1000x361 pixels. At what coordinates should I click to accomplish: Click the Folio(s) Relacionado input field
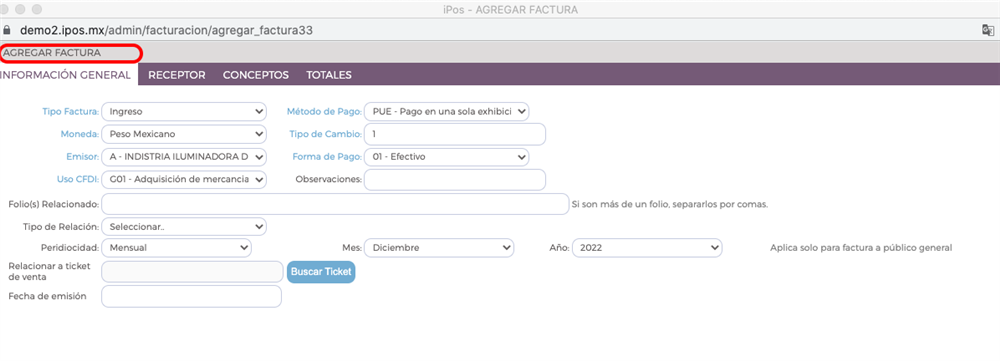tap(335, 204)
